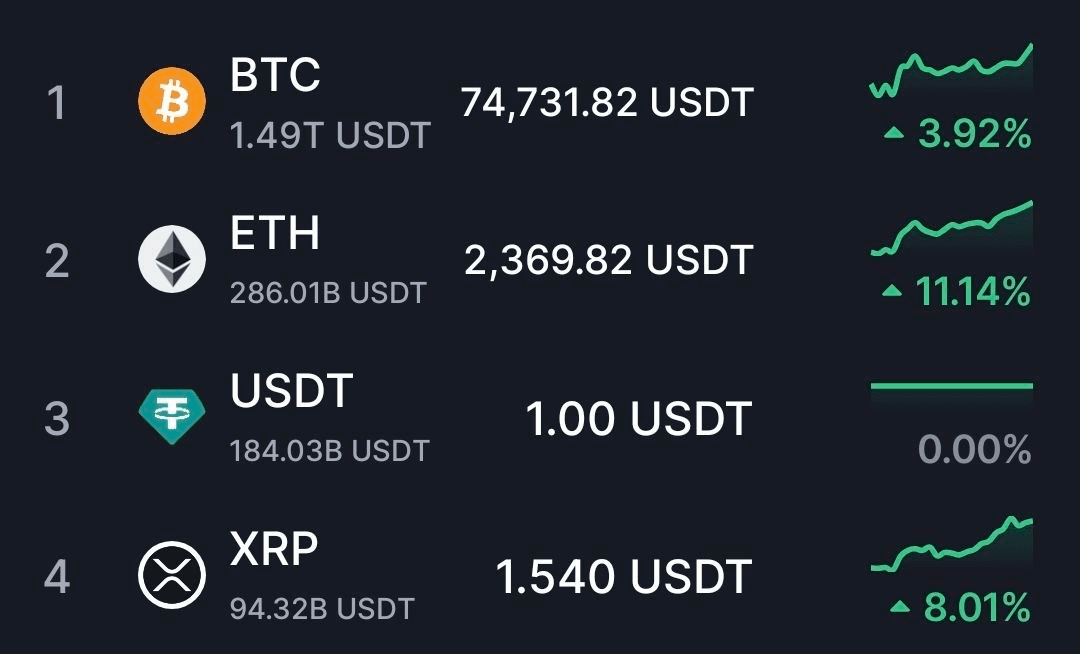View the BTC sparkline price chart
The width and height of the screenshot is (1080, 654).
point(951,73)
